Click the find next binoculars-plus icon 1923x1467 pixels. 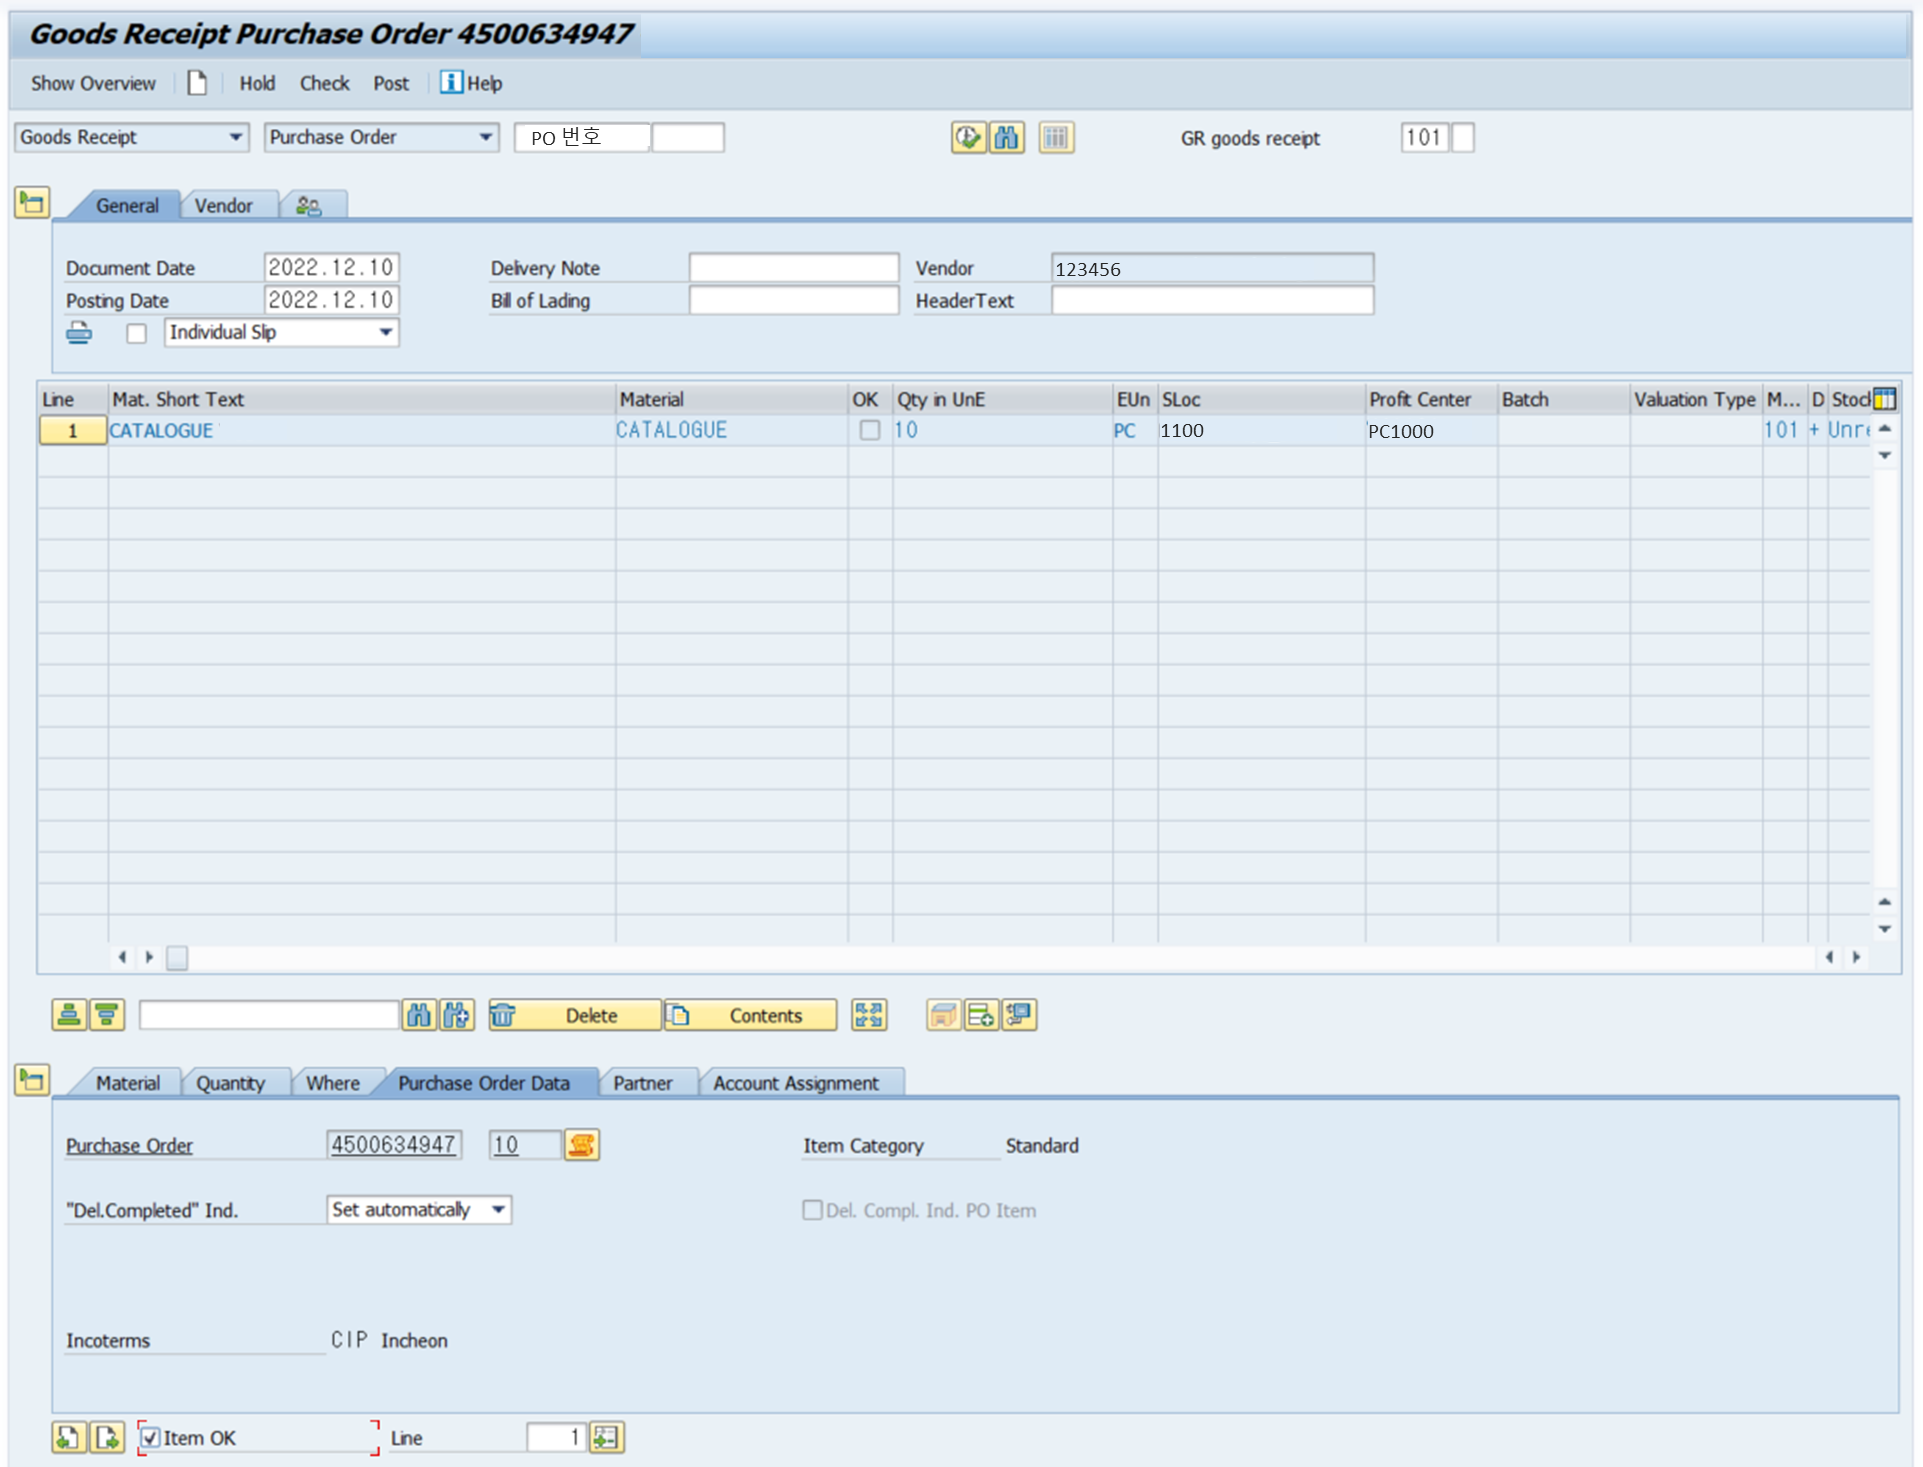tap(456, 1015)
